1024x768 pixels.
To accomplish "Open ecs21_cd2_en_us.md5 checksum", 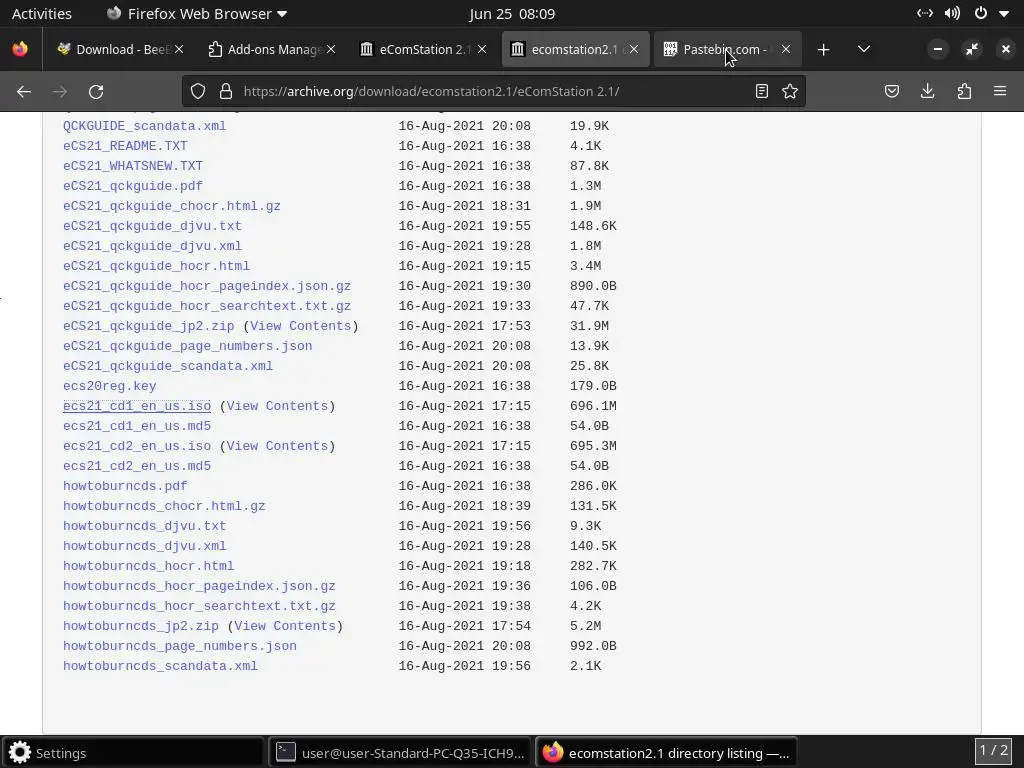I will coord(137,466).
